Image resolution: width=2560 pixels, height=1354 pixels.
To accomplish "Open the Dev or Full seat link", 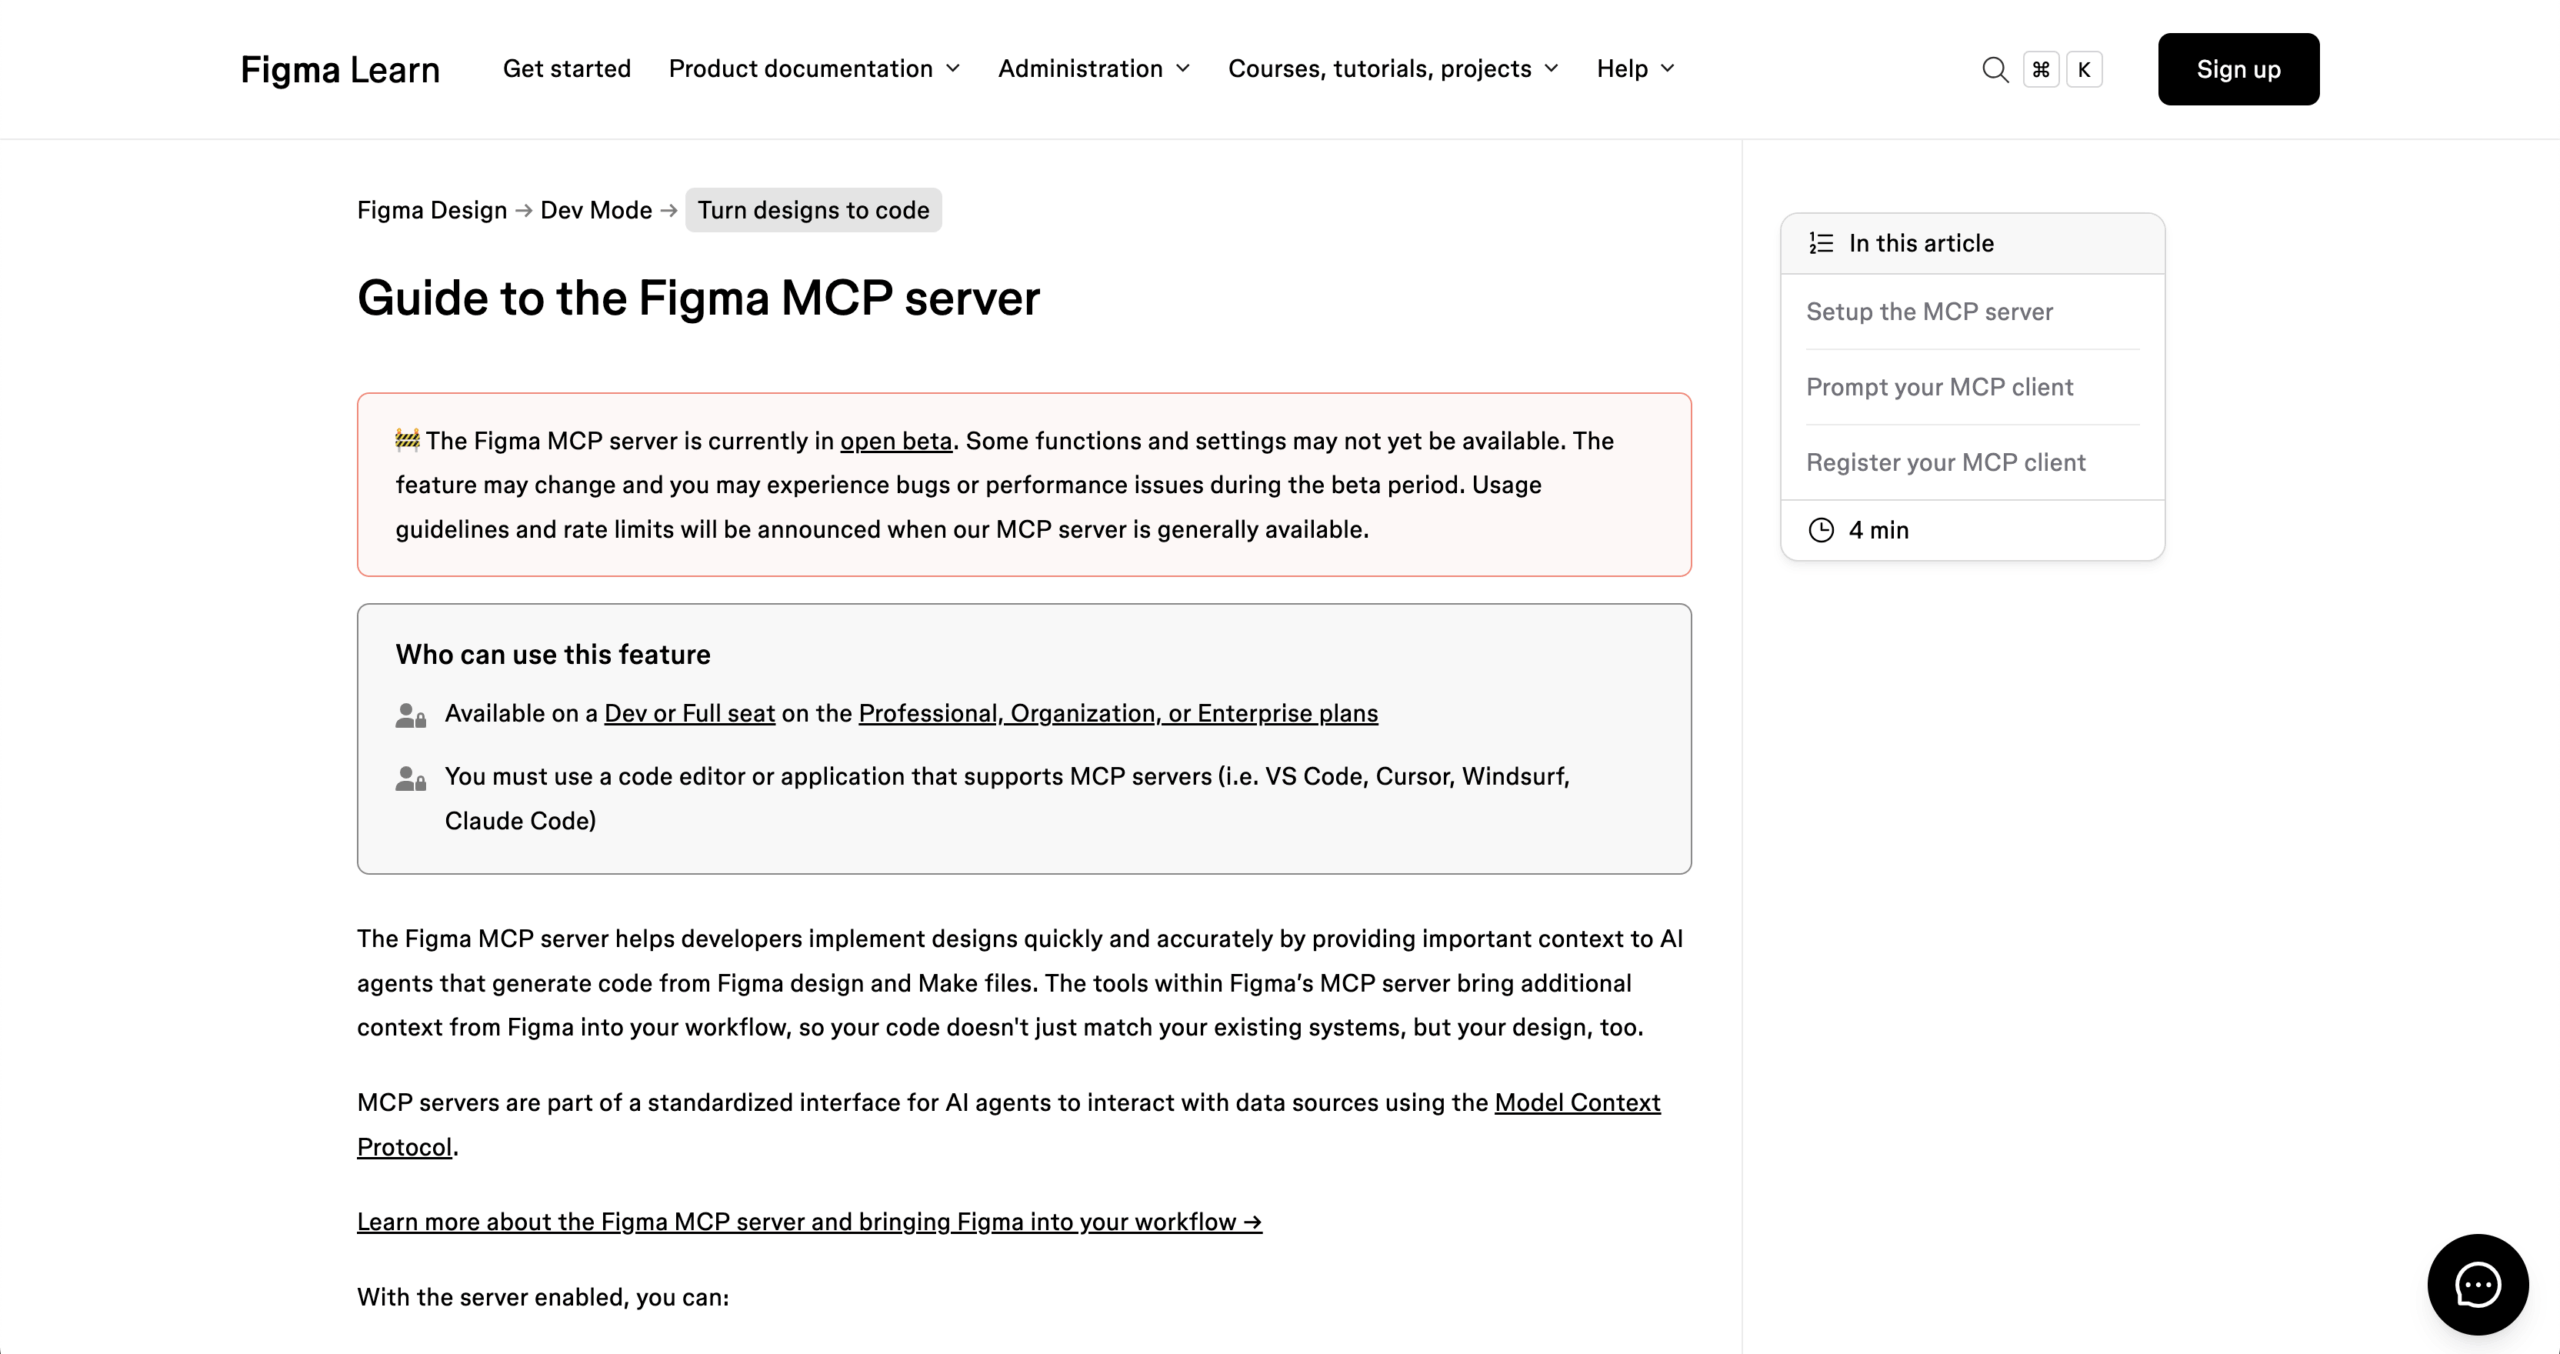I will 689,713.
